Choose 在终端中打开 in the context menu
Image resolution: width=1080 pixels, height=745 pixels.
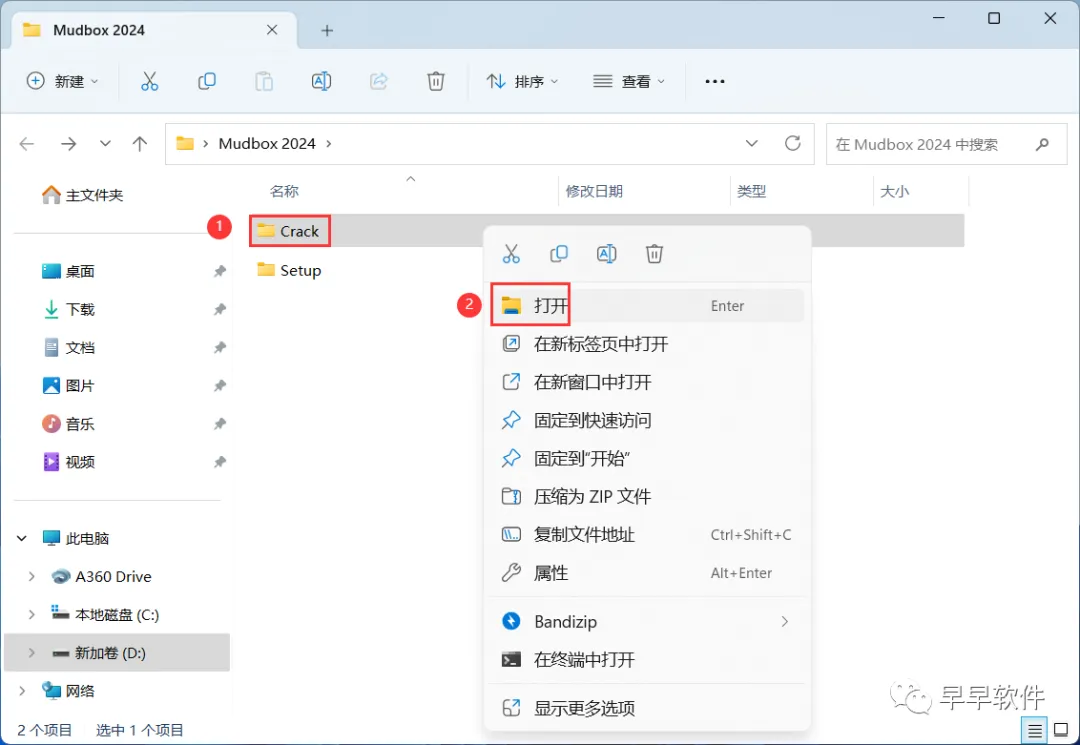tap(647, 660)
